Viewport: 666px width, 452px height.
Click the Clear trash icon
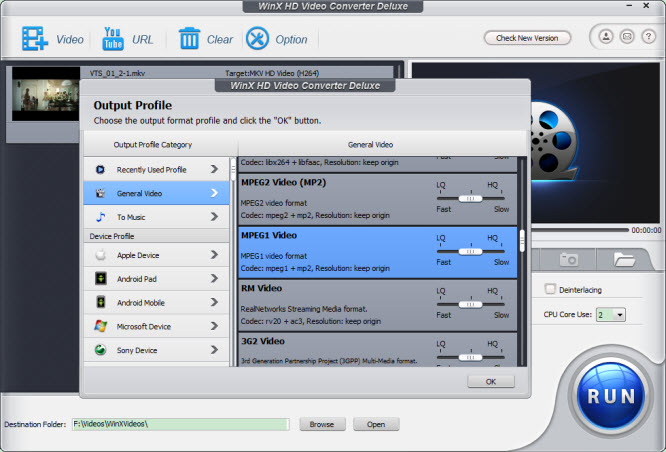[189, 39]
